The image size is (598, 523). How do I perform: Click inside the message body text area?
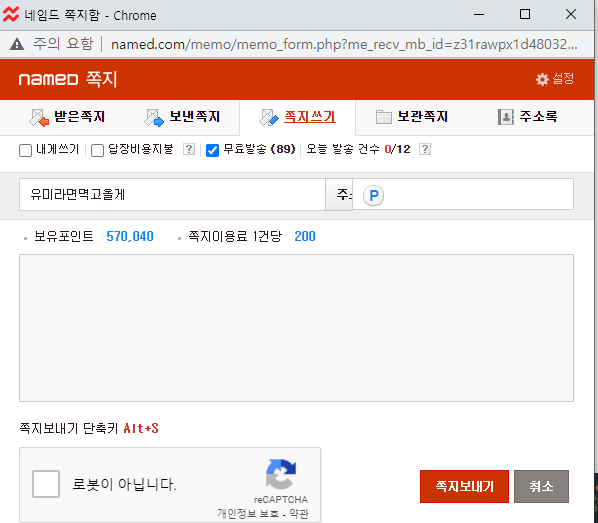tap(296, 328)
